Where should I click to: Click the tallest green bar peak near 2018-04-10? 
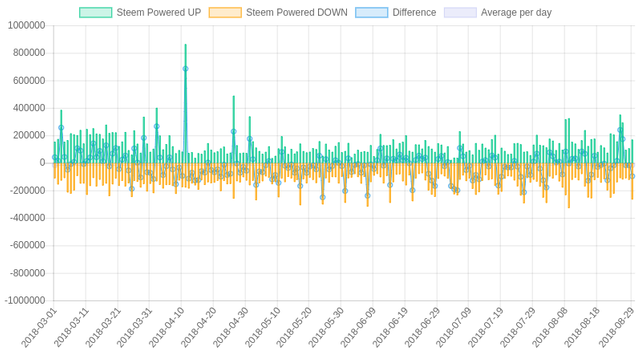185,46
